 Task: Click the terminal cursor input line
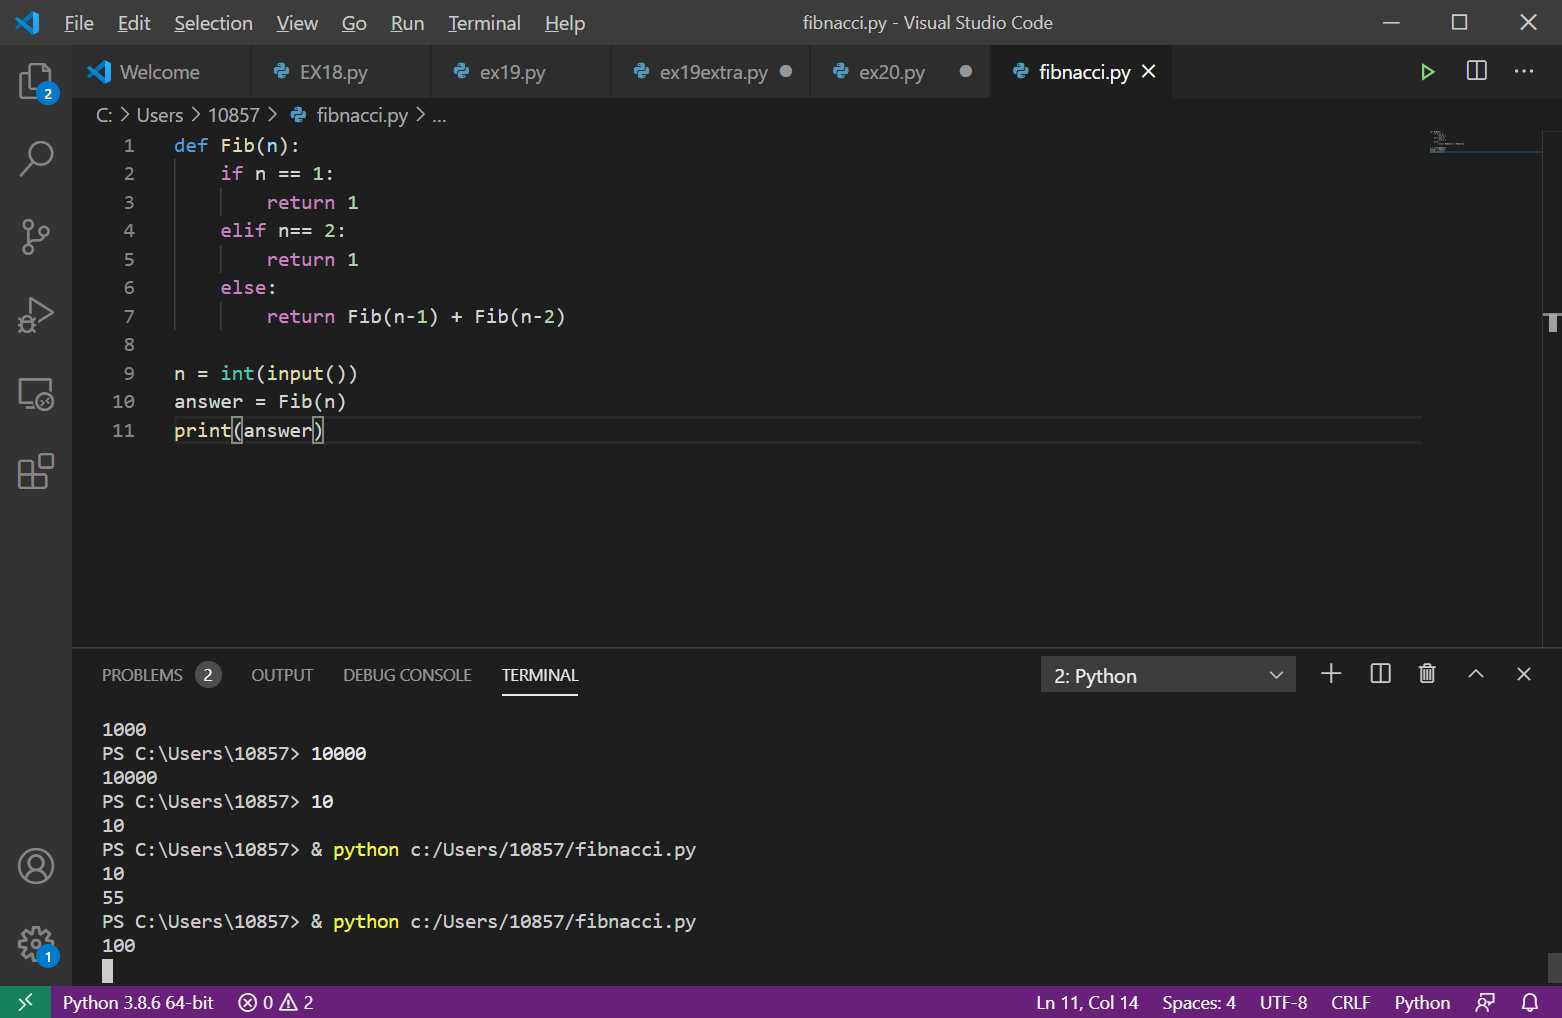(x=107, y=970)
